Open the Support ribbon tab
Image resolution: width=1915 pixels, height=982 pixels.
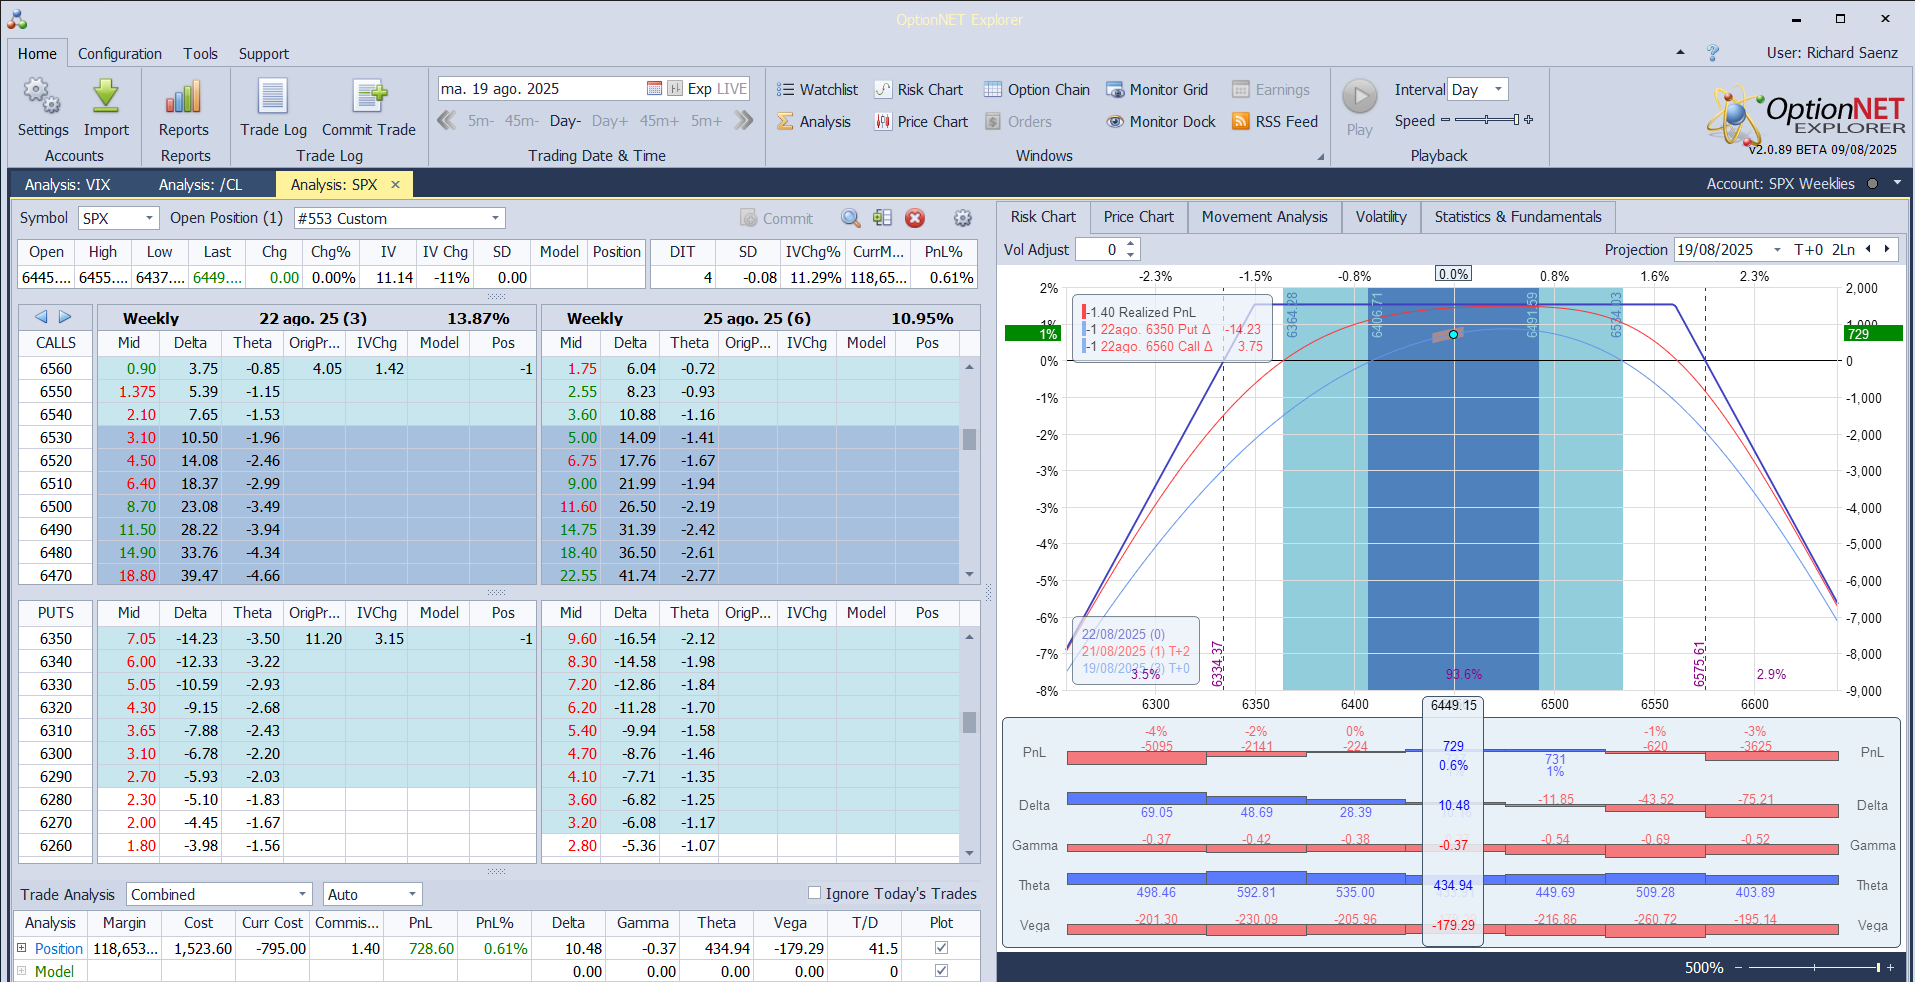pos(263,54)
